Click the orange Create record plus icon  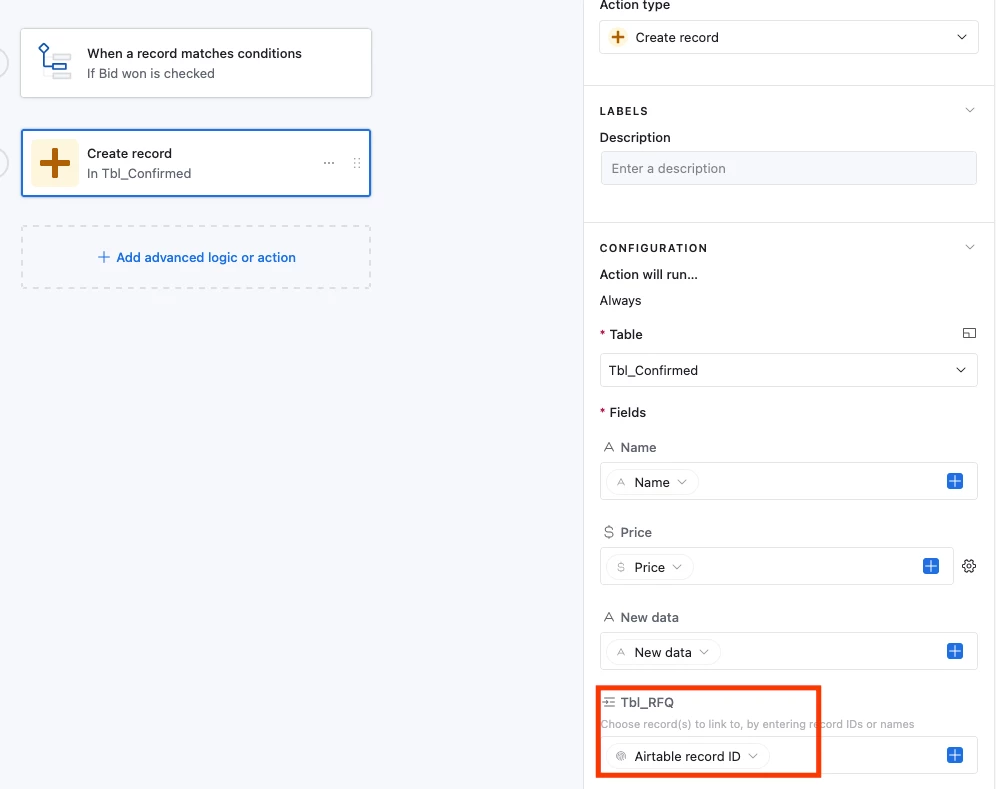(55, 163)
